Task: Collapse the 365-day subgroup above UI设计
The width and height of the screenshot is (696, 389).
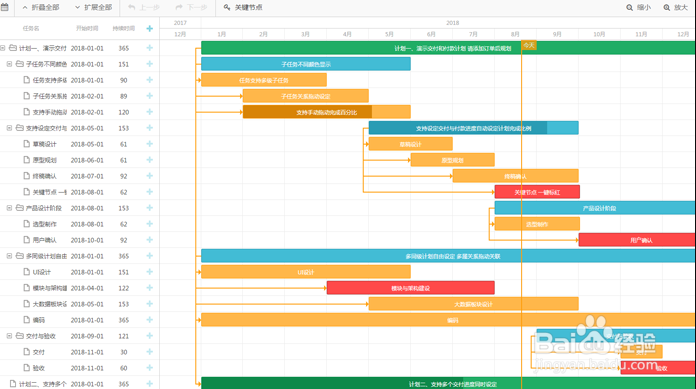Action: point(9,256)
